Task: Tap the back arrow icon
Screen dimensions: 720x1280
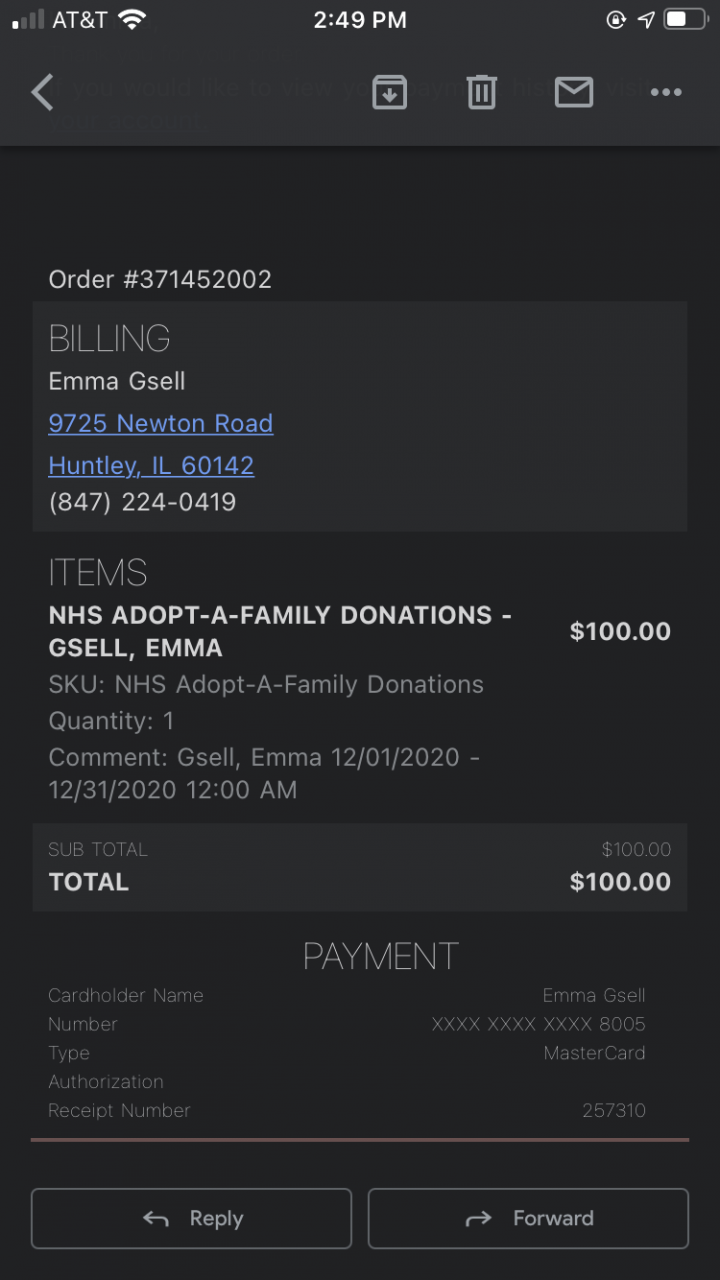Action: click(42, 92)
